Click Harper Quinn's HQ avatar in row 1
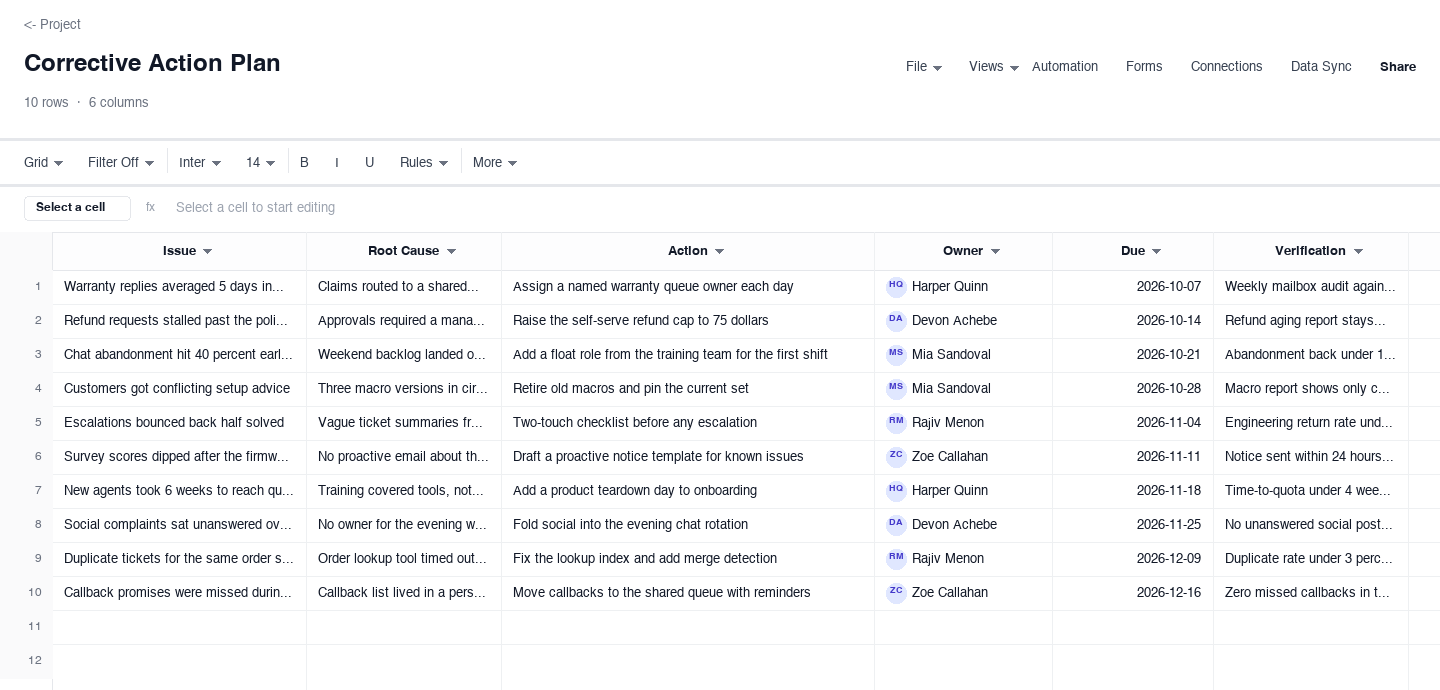The width and height of the screenshot is (1440, 690). pyautogui.click(x=896, y=287)
